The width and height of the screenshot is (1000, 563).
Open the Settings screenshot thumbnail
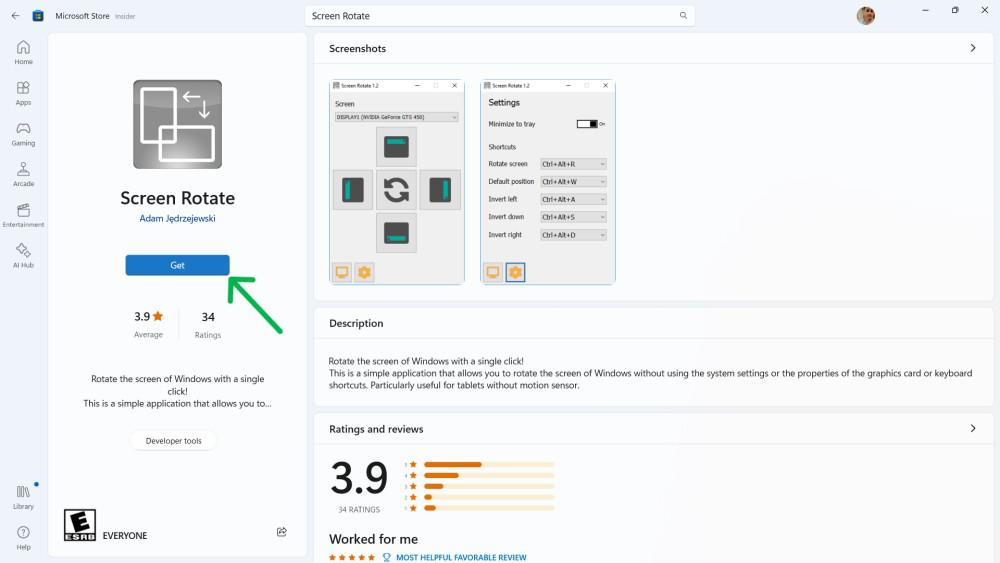click(548, 182)
